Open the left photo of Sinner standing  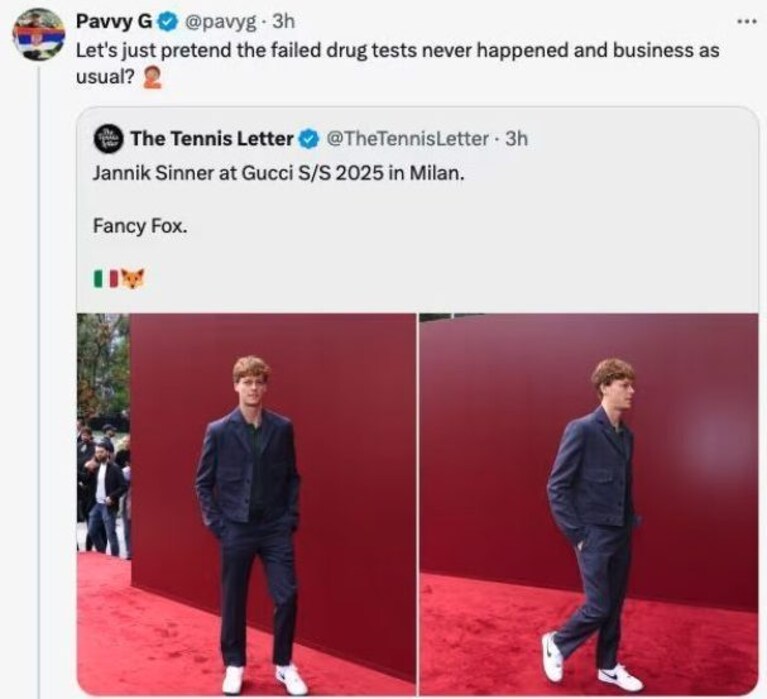point(247,504)
